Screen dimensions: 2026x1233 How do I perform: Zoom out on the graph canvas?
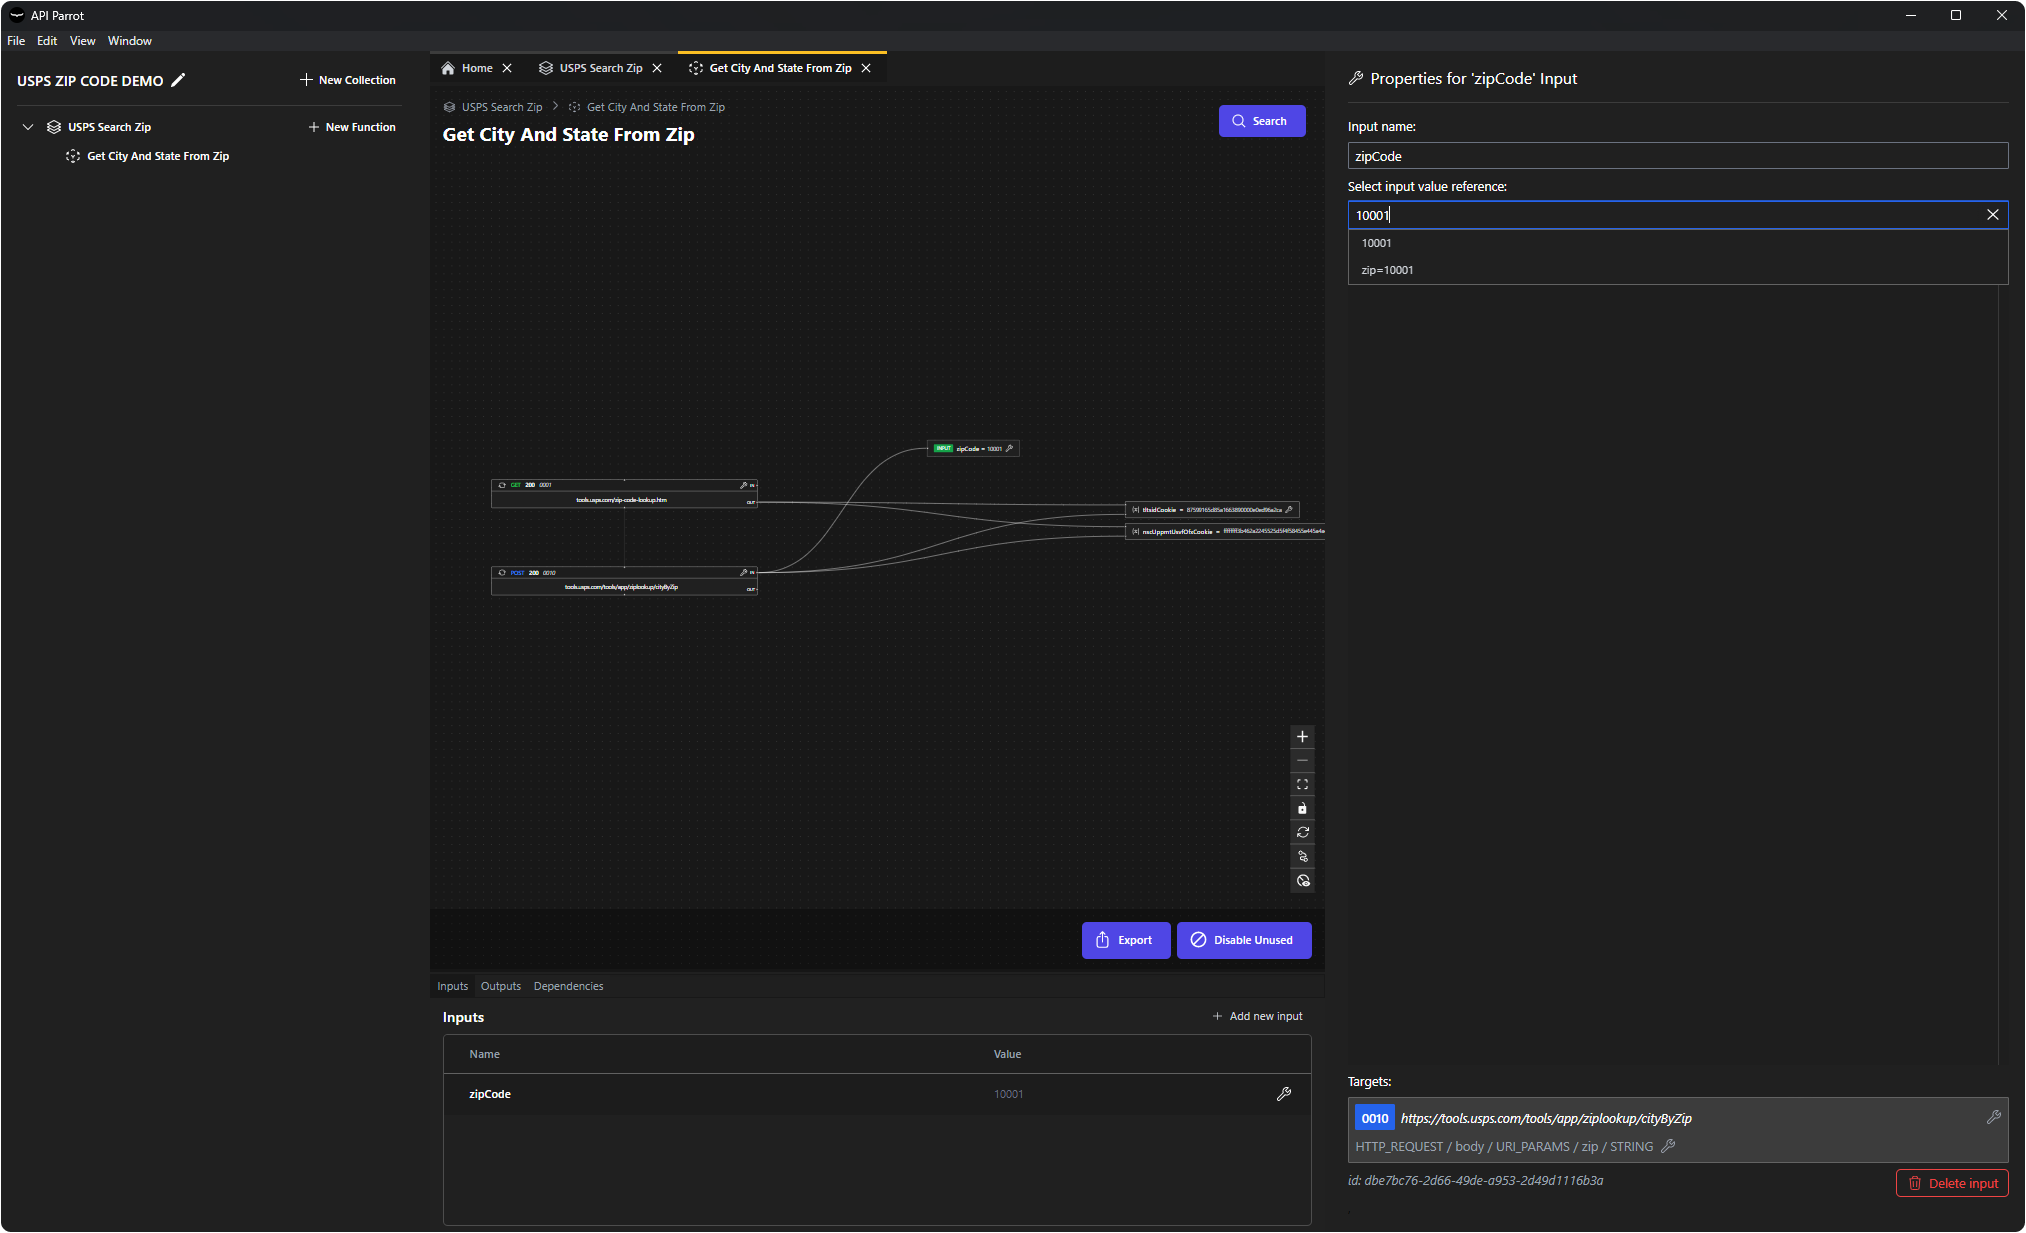pyautogui.click(x=1302, y=761)
